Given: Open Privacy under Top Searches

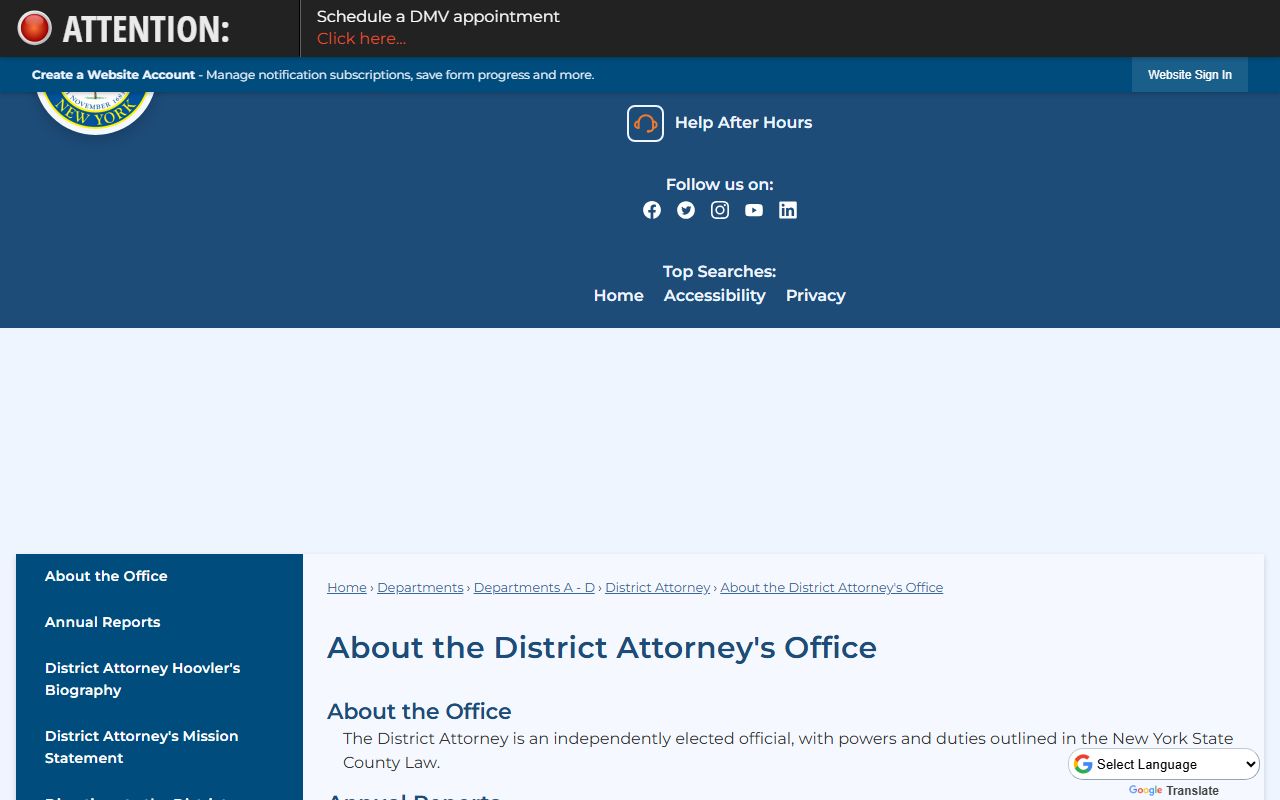Looking at the screenshot, I should pyautogui.click(x=816, y=296).
